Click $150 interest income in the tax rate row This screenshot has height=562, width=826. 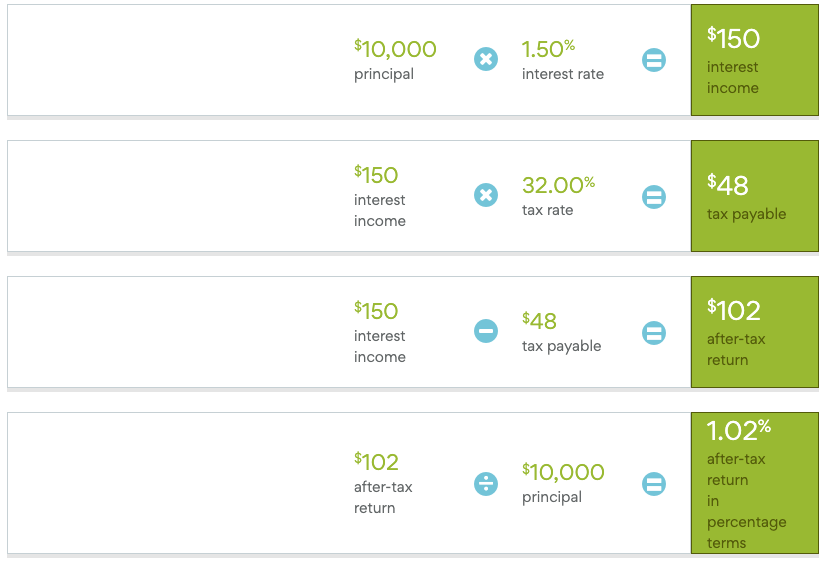coord(377,175)
